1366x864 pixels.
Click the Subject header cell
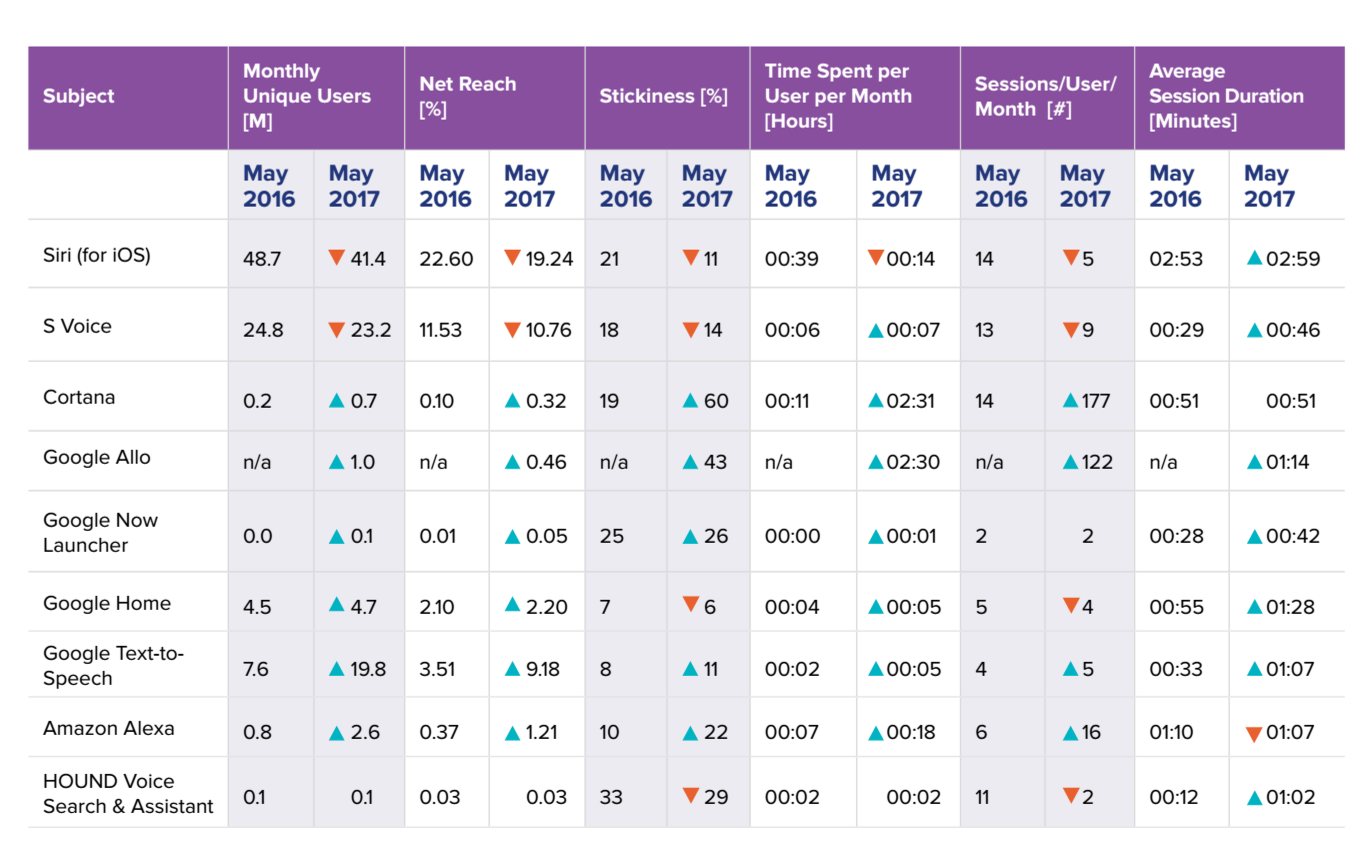coord(79,97)
